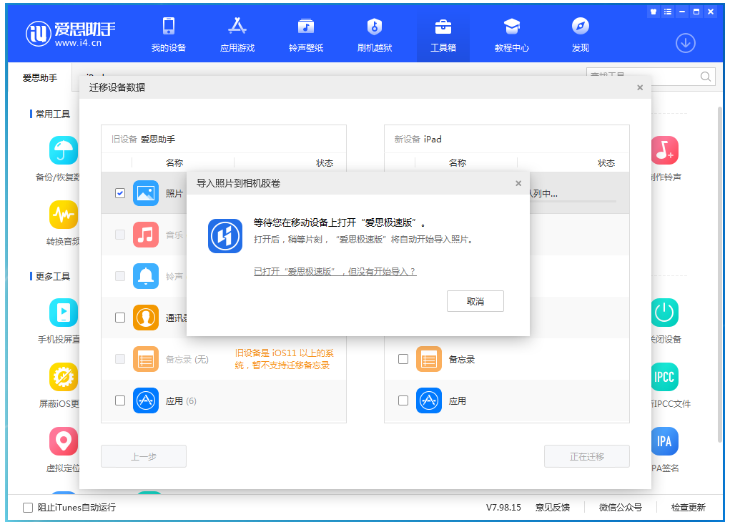Click old device notes icon
Image resolution: width=735 pixels, height=525 pixels.
pyautogui.click(x=146, y=359)
